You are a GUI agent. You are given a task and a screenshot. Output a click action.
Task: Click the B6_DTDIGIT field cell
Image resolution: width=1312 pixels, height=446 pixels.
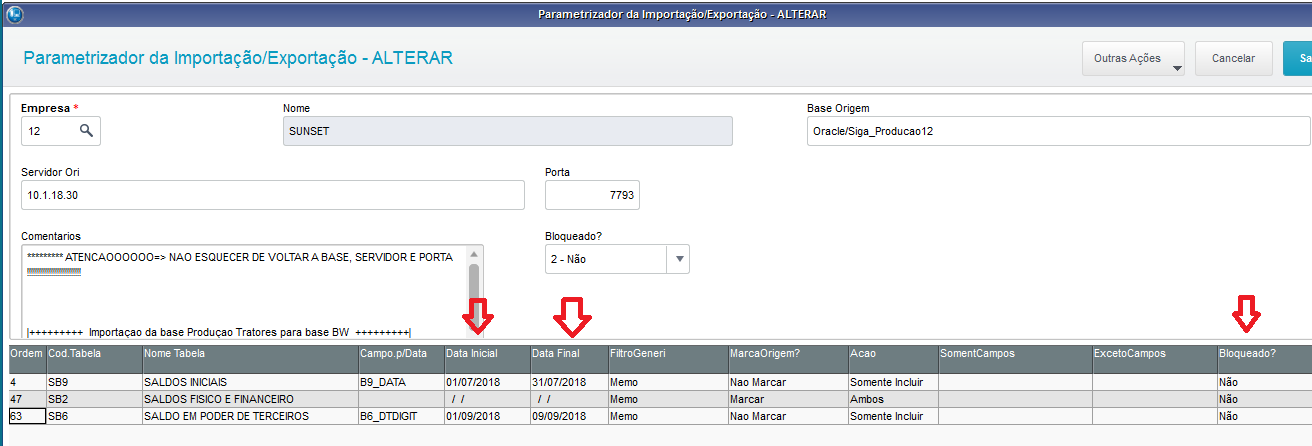tap(400, 416)
